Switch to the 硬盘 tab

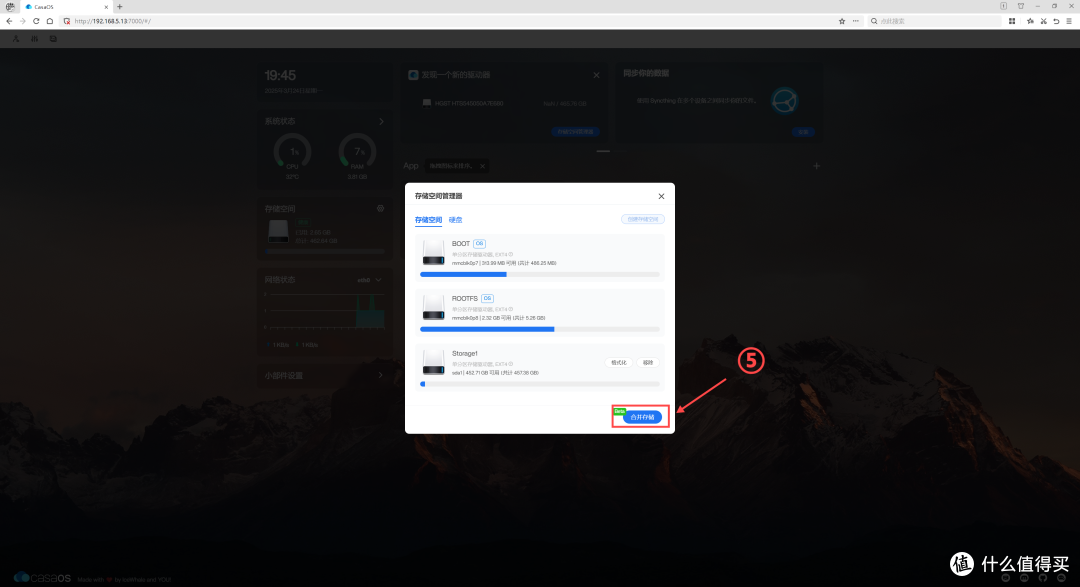(x=455, y=220)
